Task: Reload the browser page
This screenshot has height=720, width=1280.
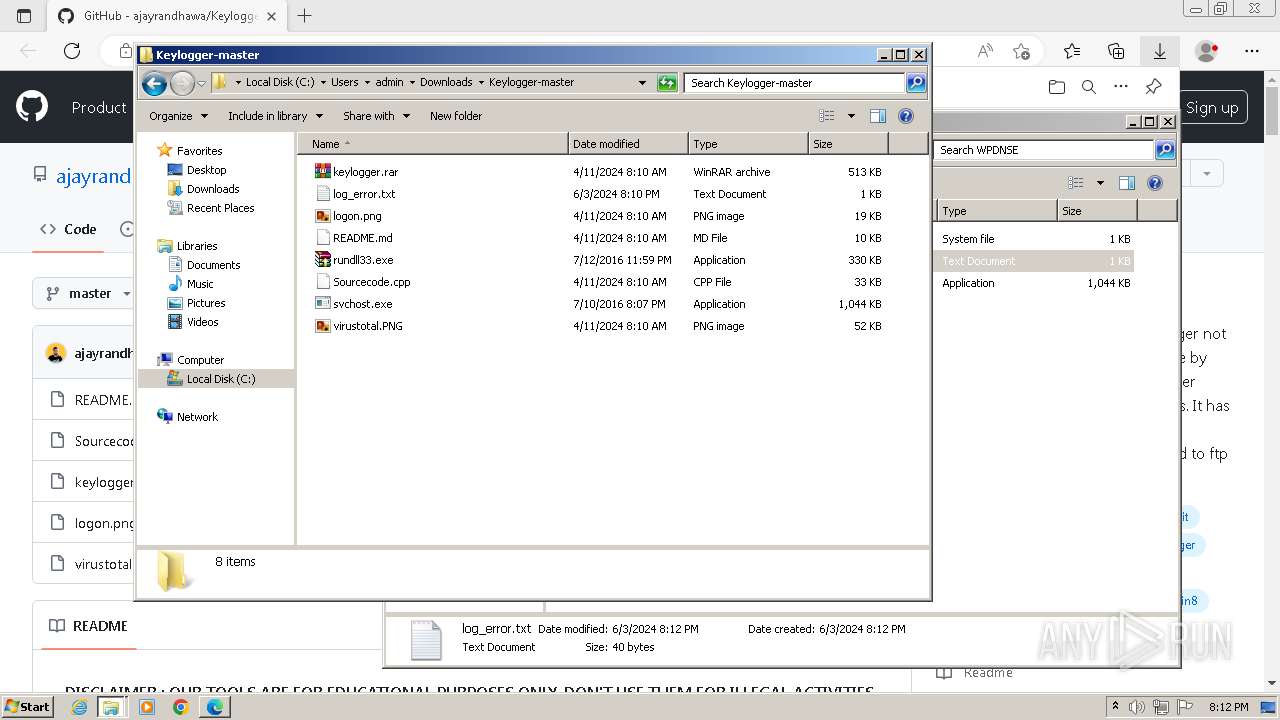Action: point(72,51)
